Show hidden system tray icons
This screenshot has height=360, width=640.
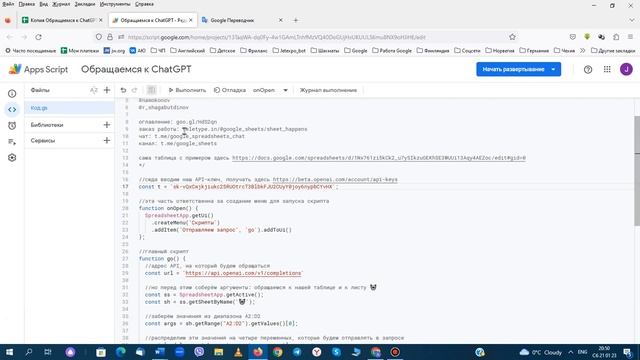(x=571, y=352)
